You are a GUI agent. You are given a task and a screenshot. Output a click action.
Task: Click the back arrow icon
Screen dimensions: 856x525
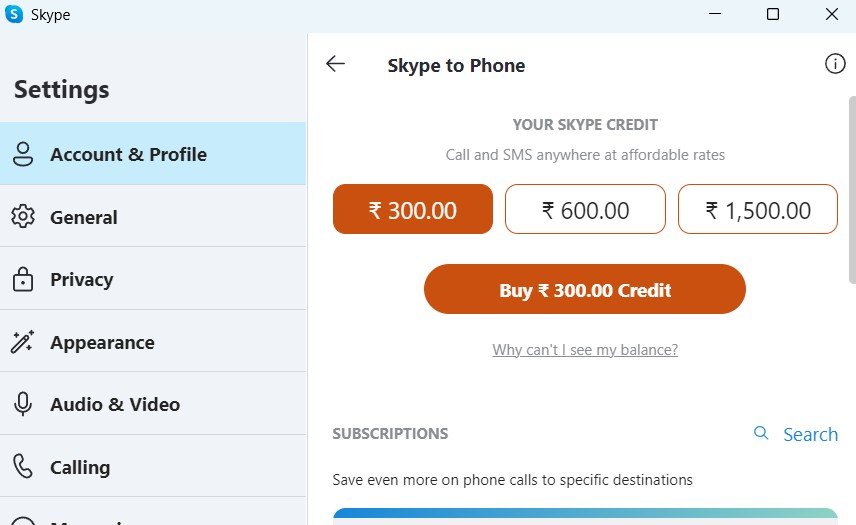pyautogui.click(x=335, y=64)
